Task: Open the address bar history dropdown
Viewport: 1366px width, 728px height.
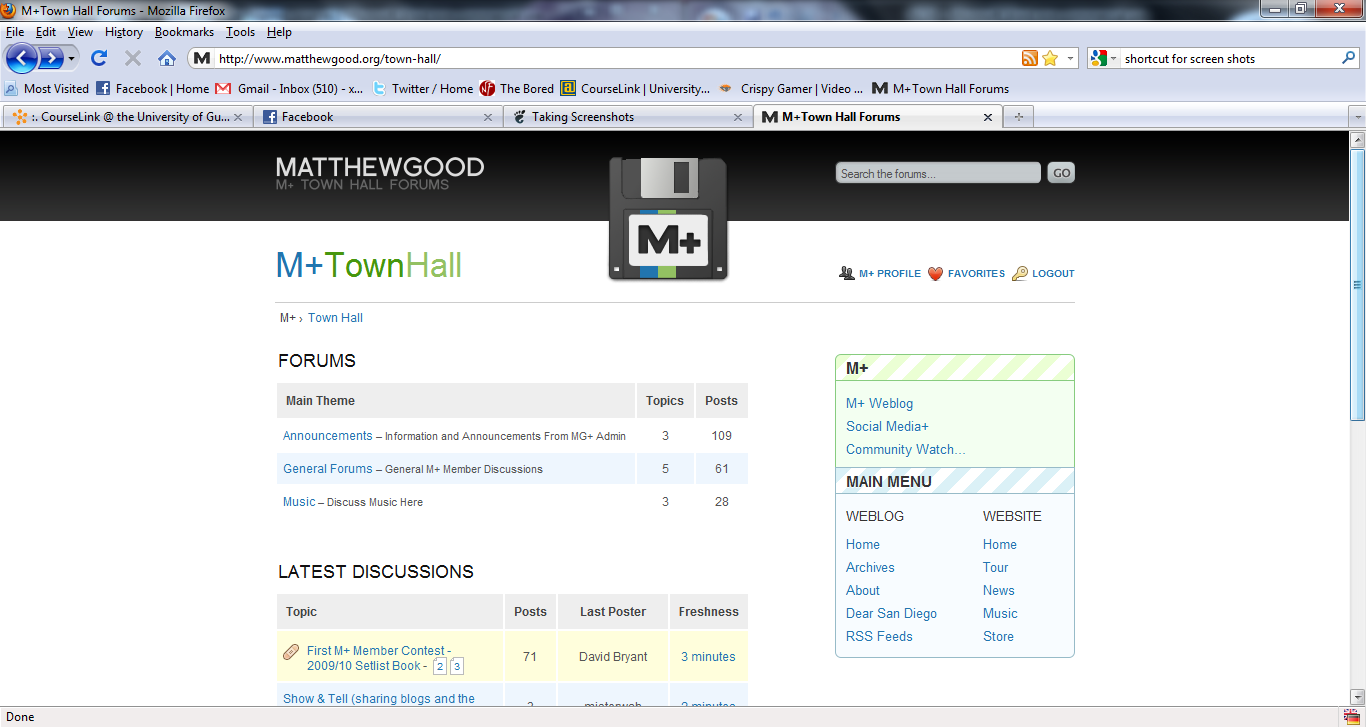Action: (x=1070, y=58)
